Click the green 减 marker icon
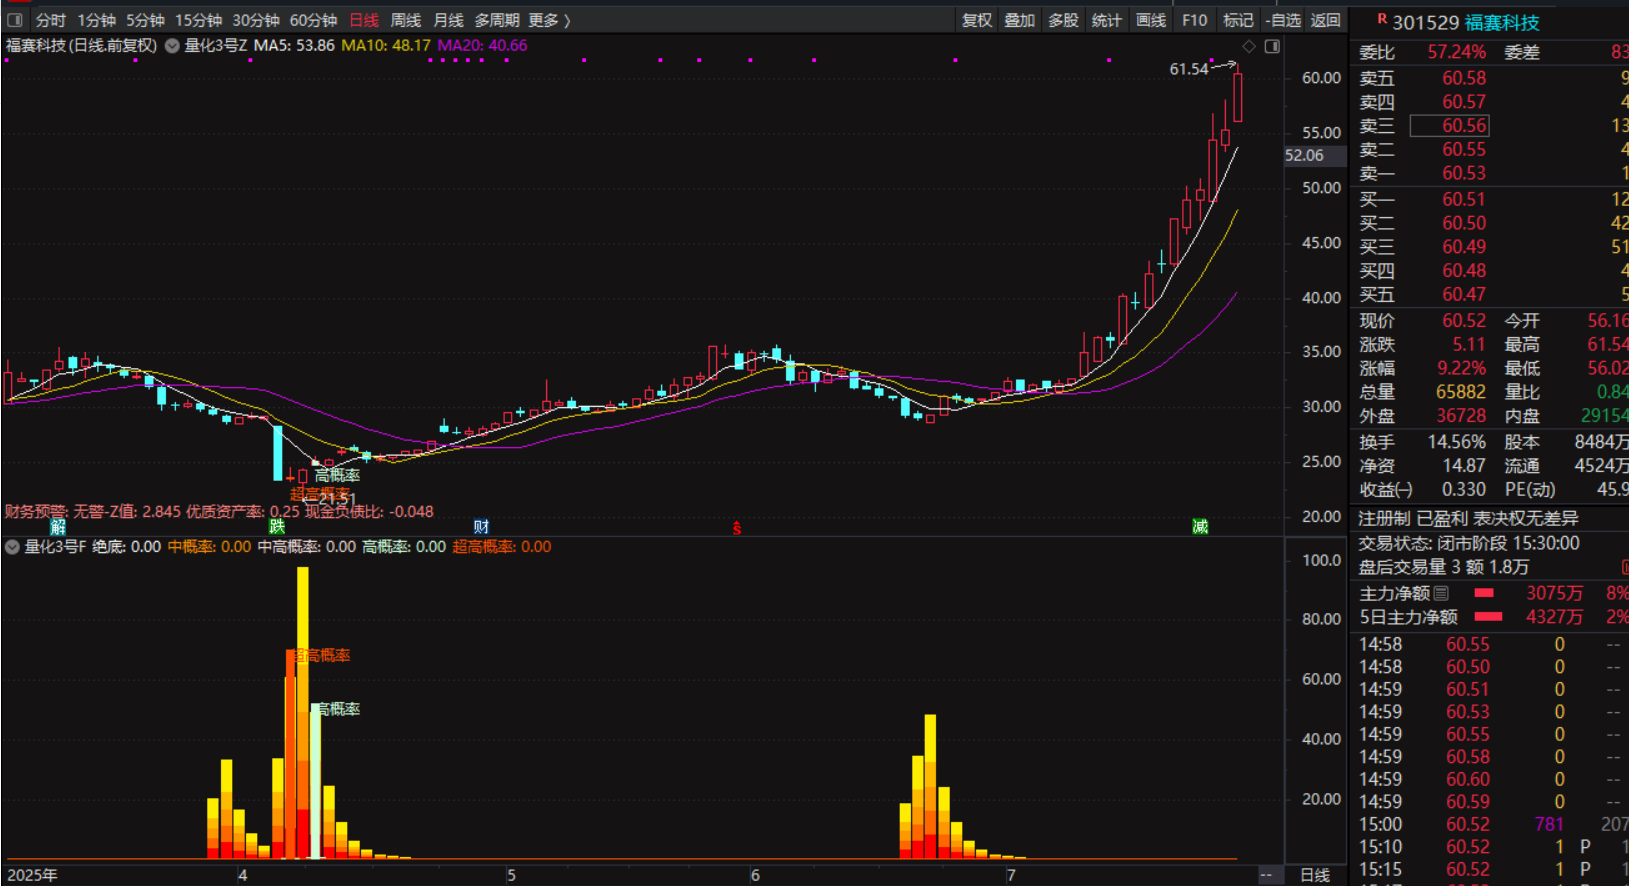This screenshot has height=886, width=1629. pyautogui.click(x=1200, y=527)
